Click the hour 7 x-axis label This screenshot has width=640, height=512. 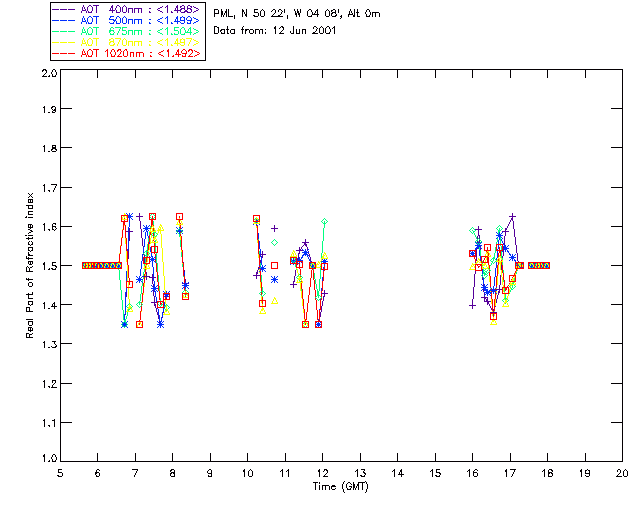[135, 473]
